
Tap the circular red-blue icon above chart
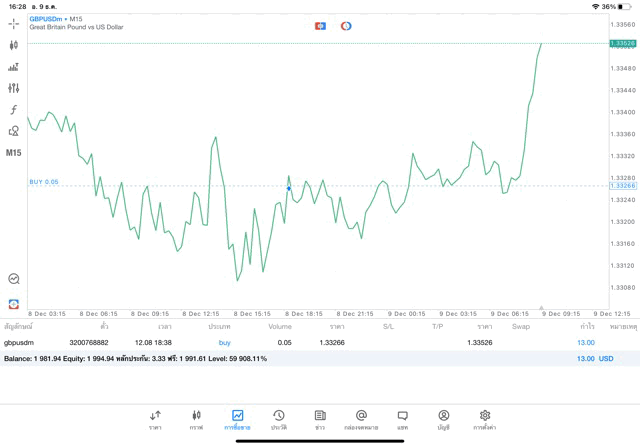[346, 25]
